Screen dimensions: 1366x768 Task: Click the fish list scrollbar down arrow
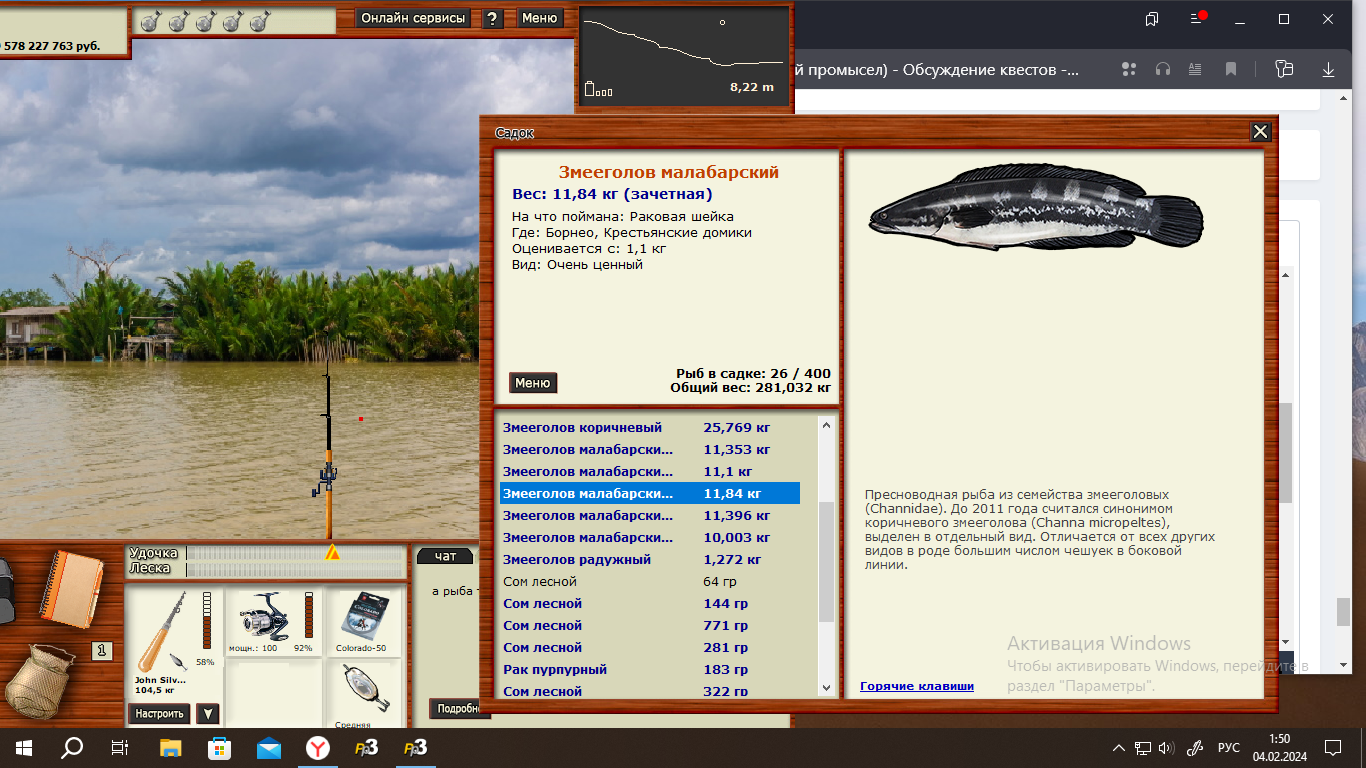click(x=826, y=687)
